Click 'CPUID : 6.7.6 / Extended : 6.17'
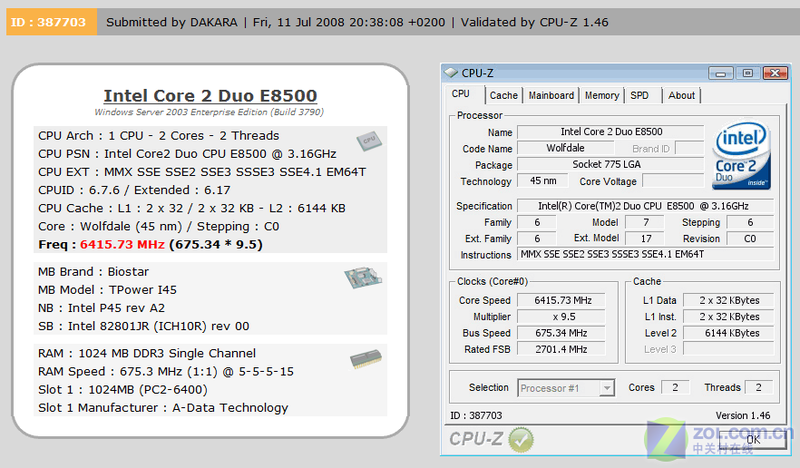The image size is (800, 468). (x=134, y=190)
